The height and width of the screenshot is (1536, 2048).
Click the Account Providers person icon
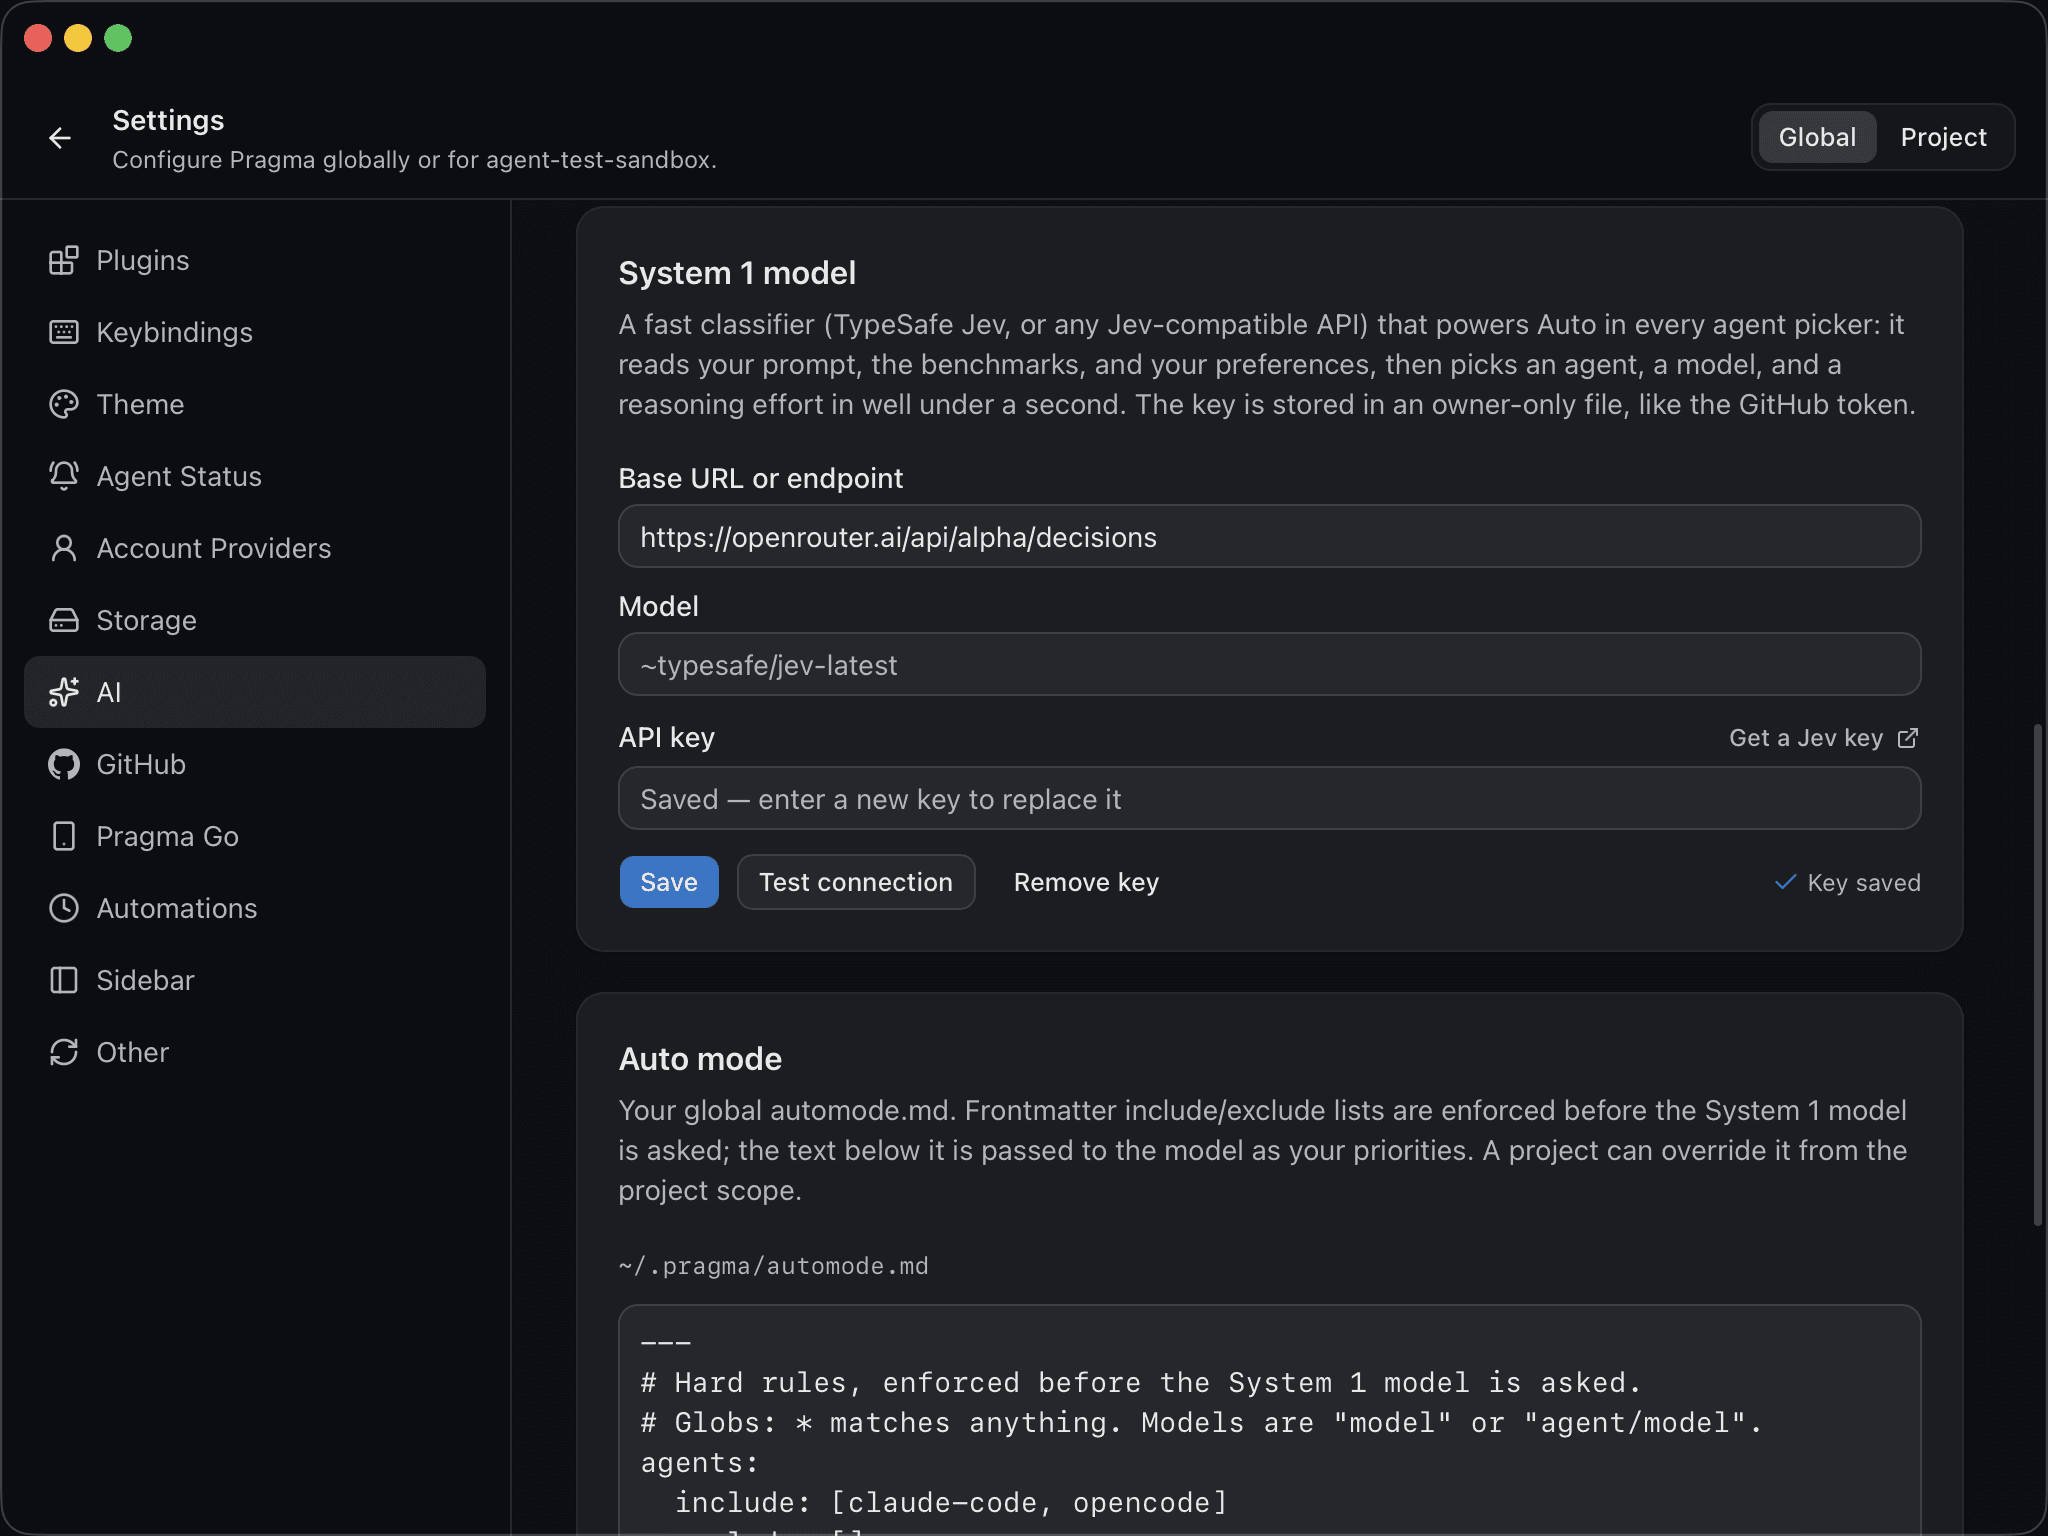(x=64, y=548)
